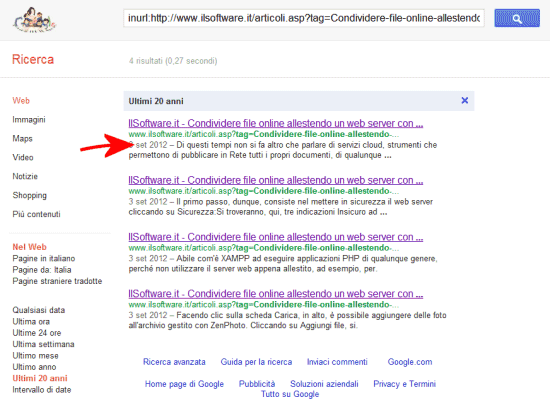Choose Ultima ora time filter
This screenshot has width=550, height=414.
(x=31, y=321)
